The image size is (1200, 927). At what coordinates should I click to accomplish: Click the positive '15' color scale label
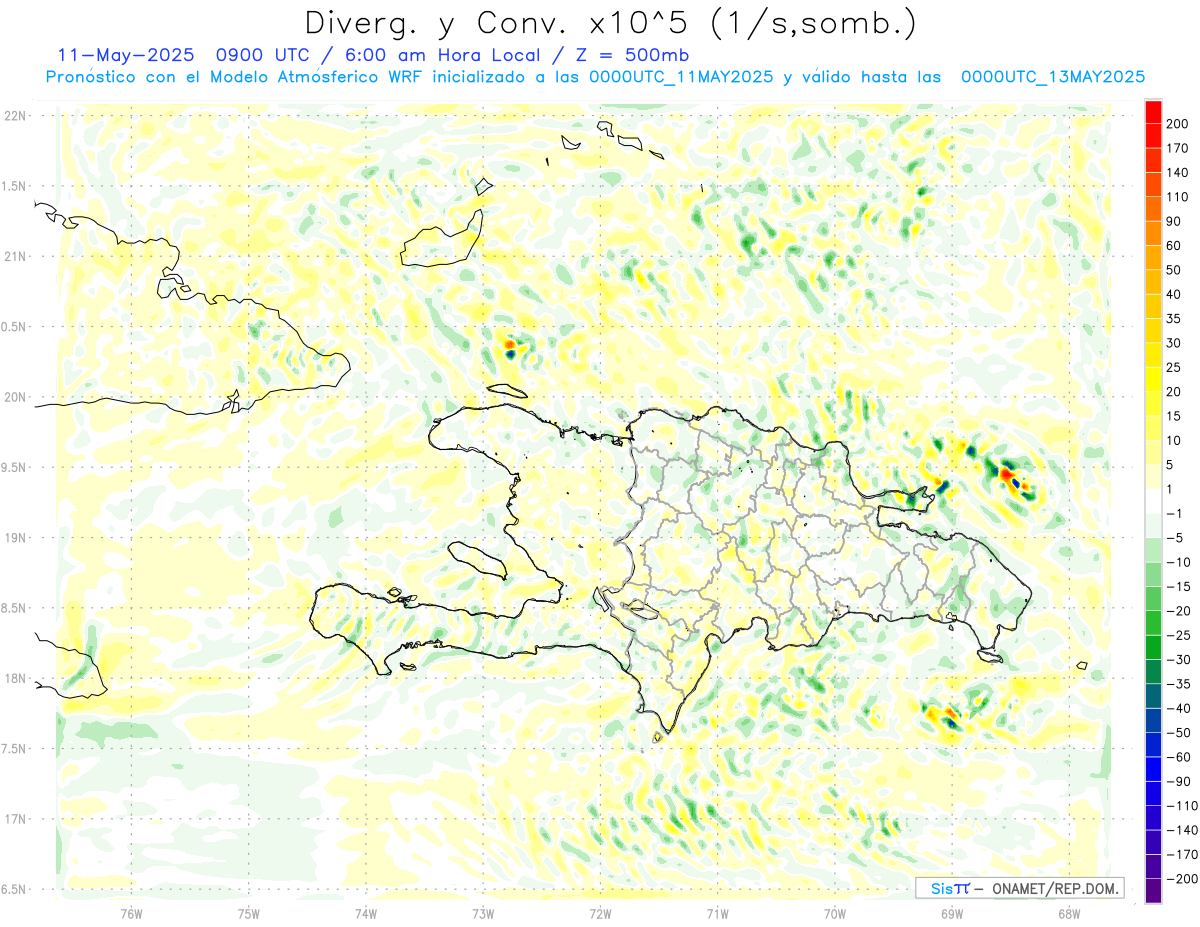[x=1174, y=416]
